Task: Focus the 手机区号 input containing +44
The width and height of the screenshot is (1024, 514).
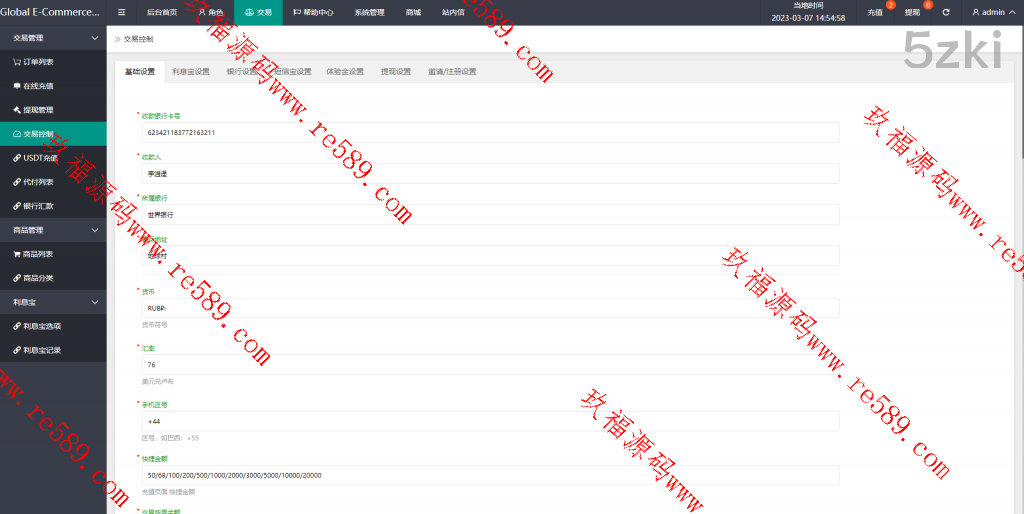Action: (490, 421)
